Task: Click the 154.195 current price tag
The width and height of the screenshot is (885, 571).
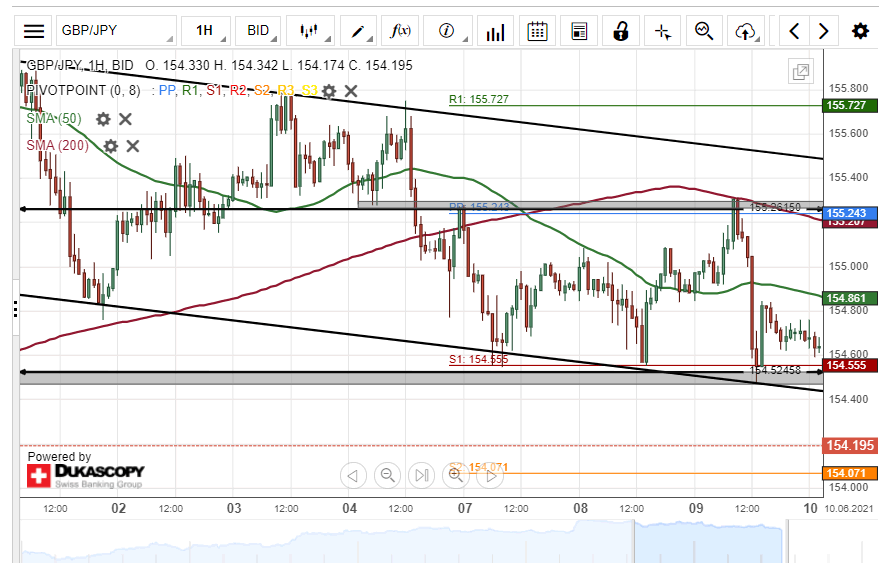Action: pyautogui.click(x=850, y=445)
